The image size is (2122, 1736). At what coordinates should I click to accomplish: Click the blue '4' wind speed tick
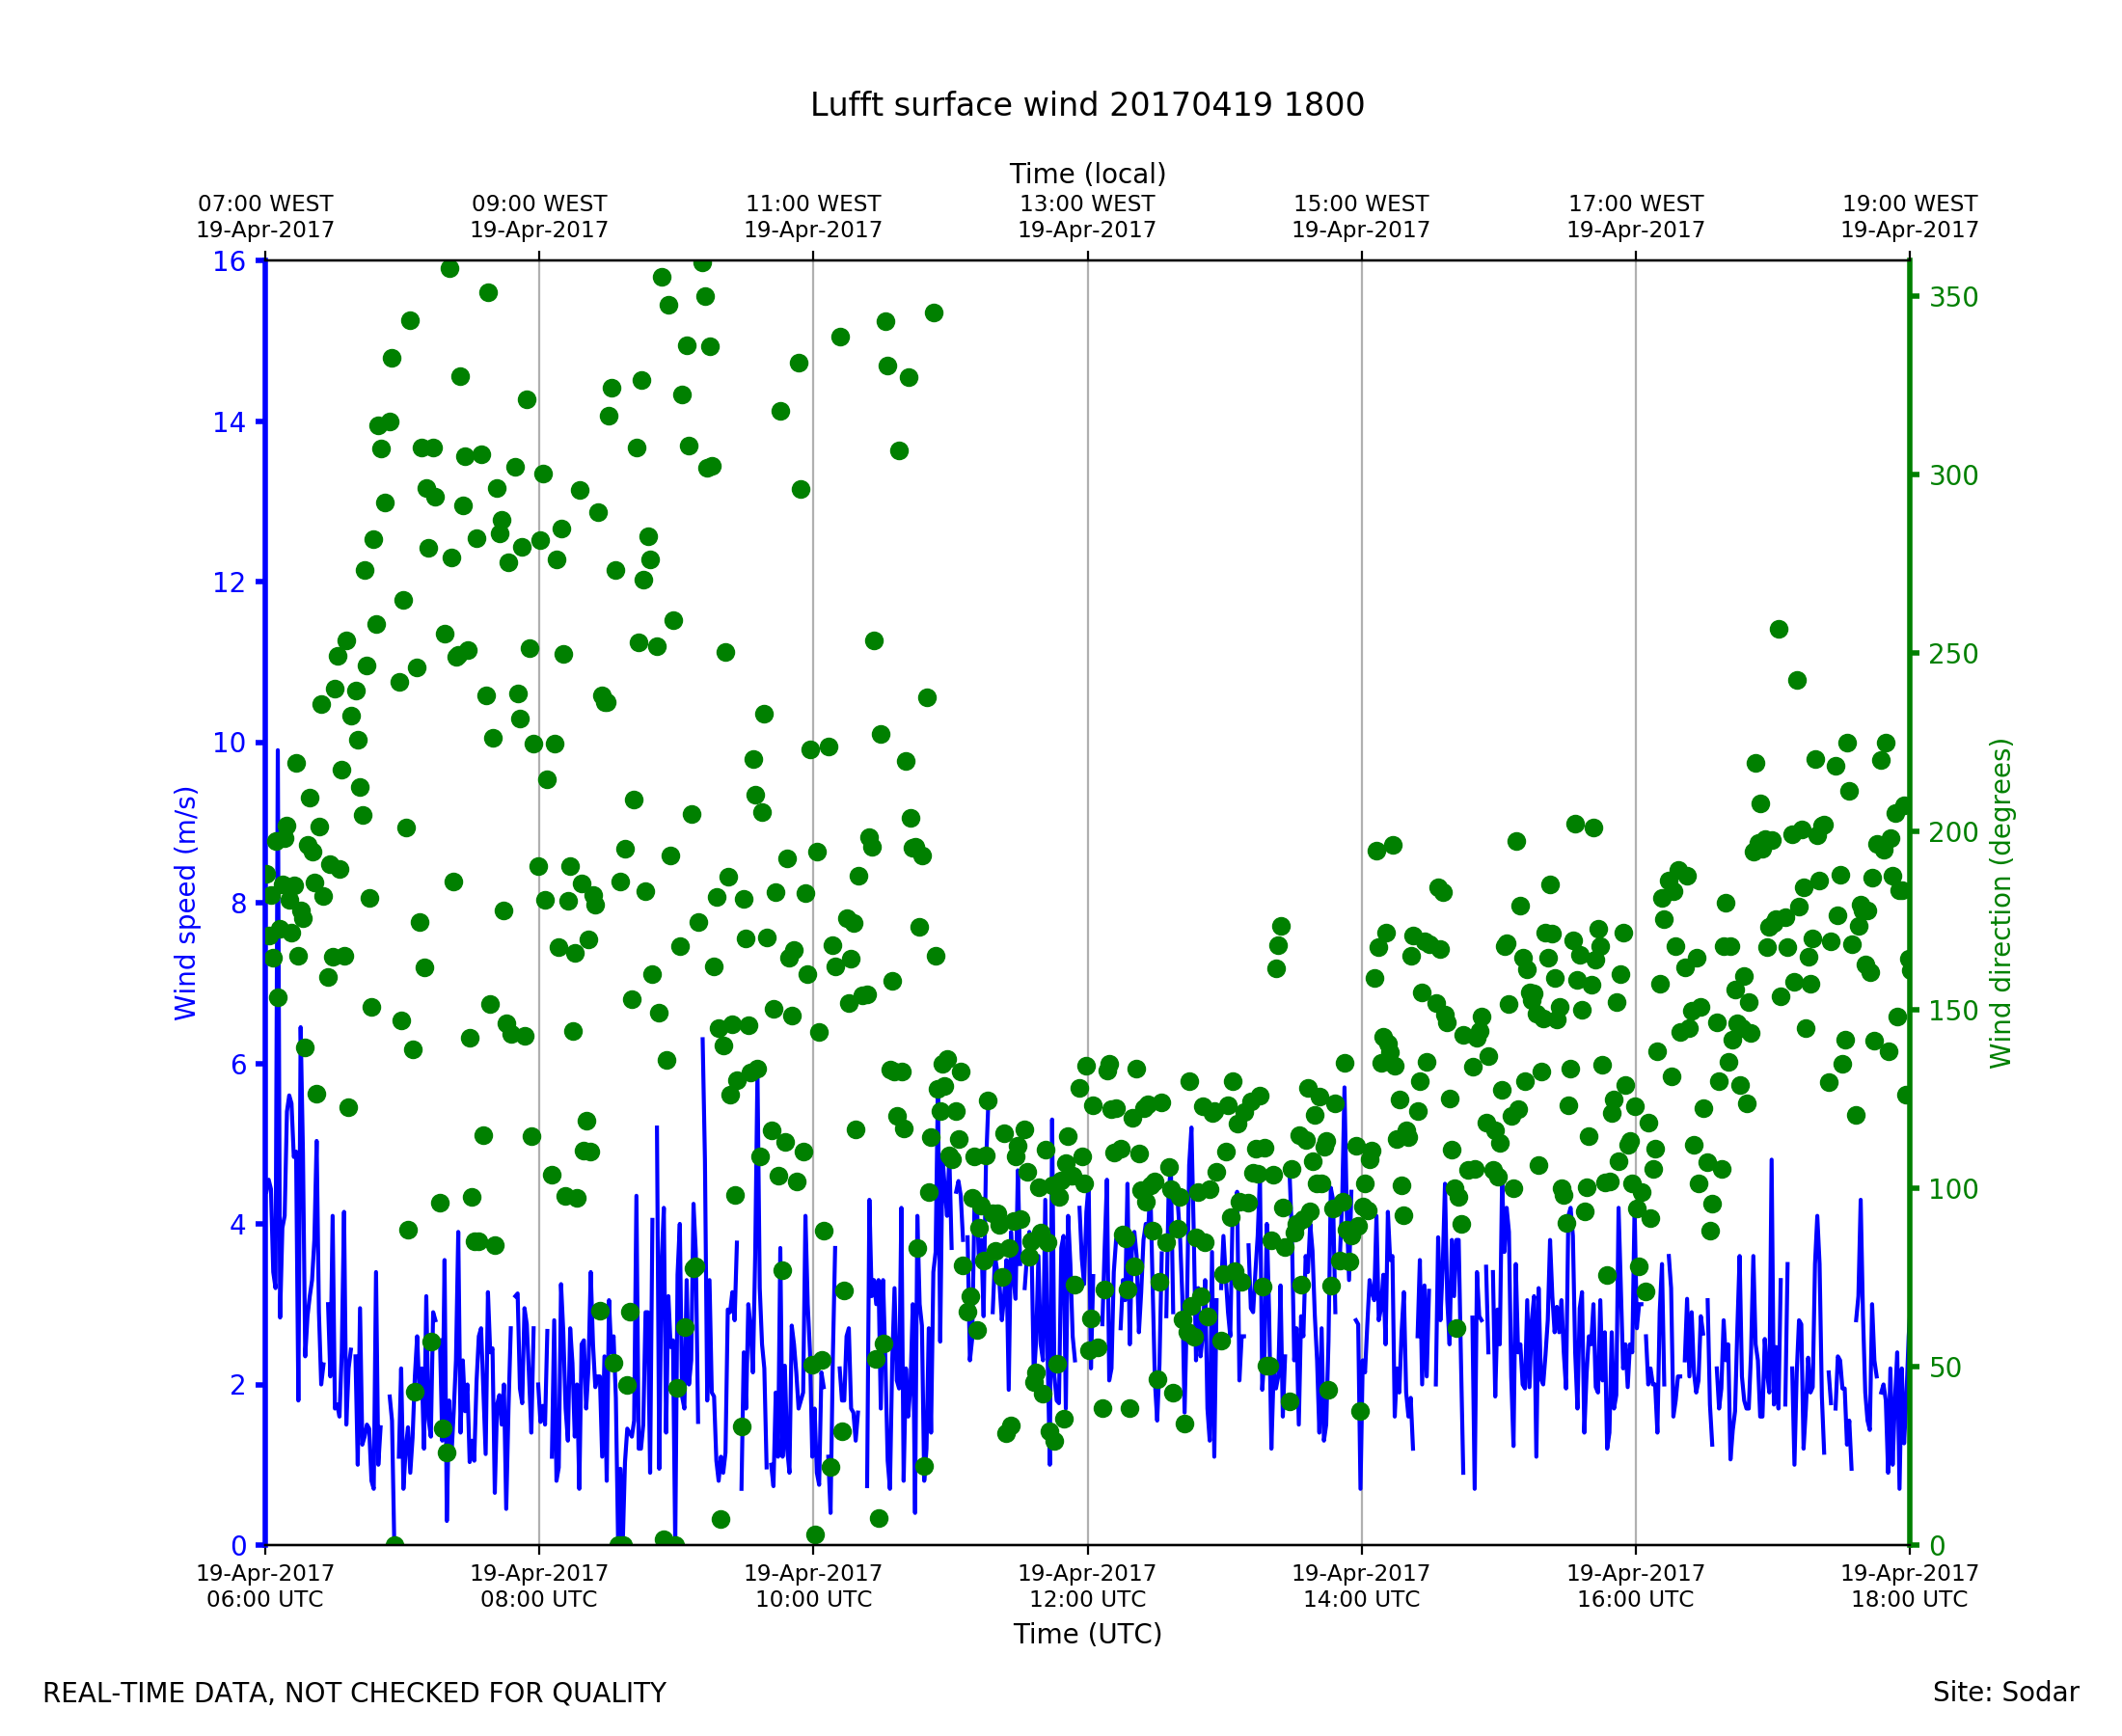(x=238, y=1225)
